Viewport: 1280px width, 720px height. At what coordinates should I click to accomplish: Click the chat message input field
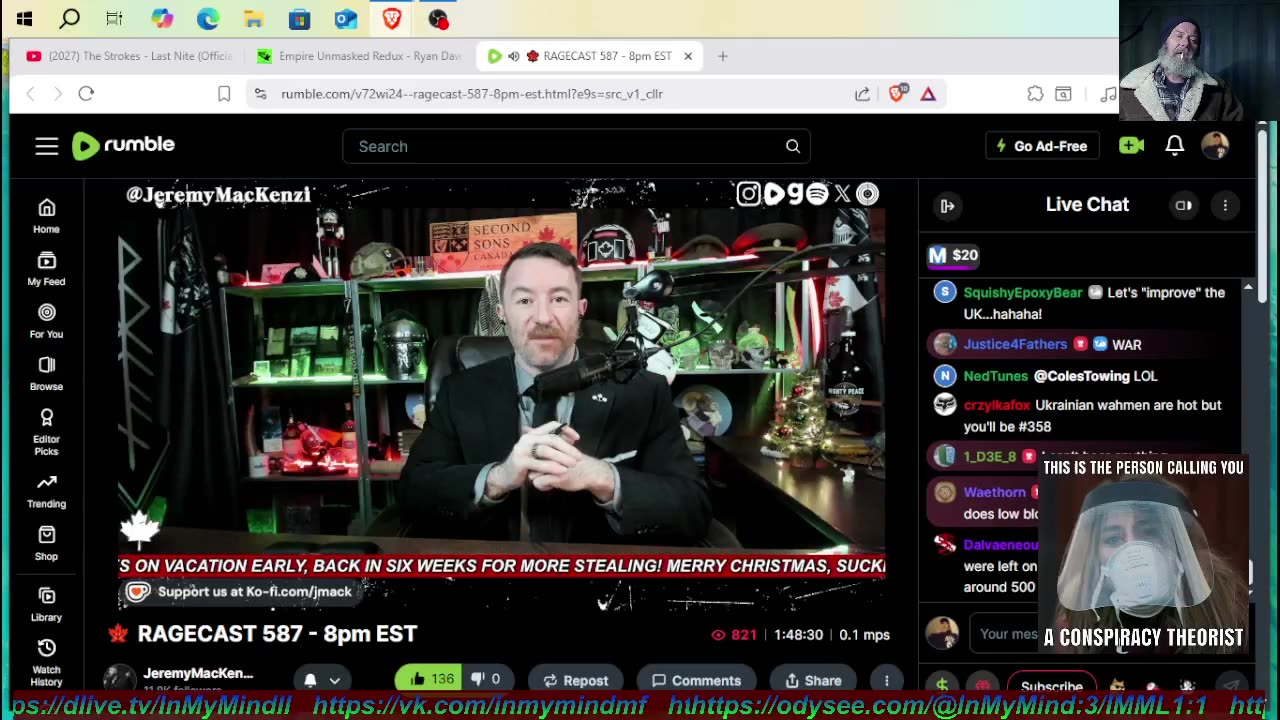pos(1005,633)
